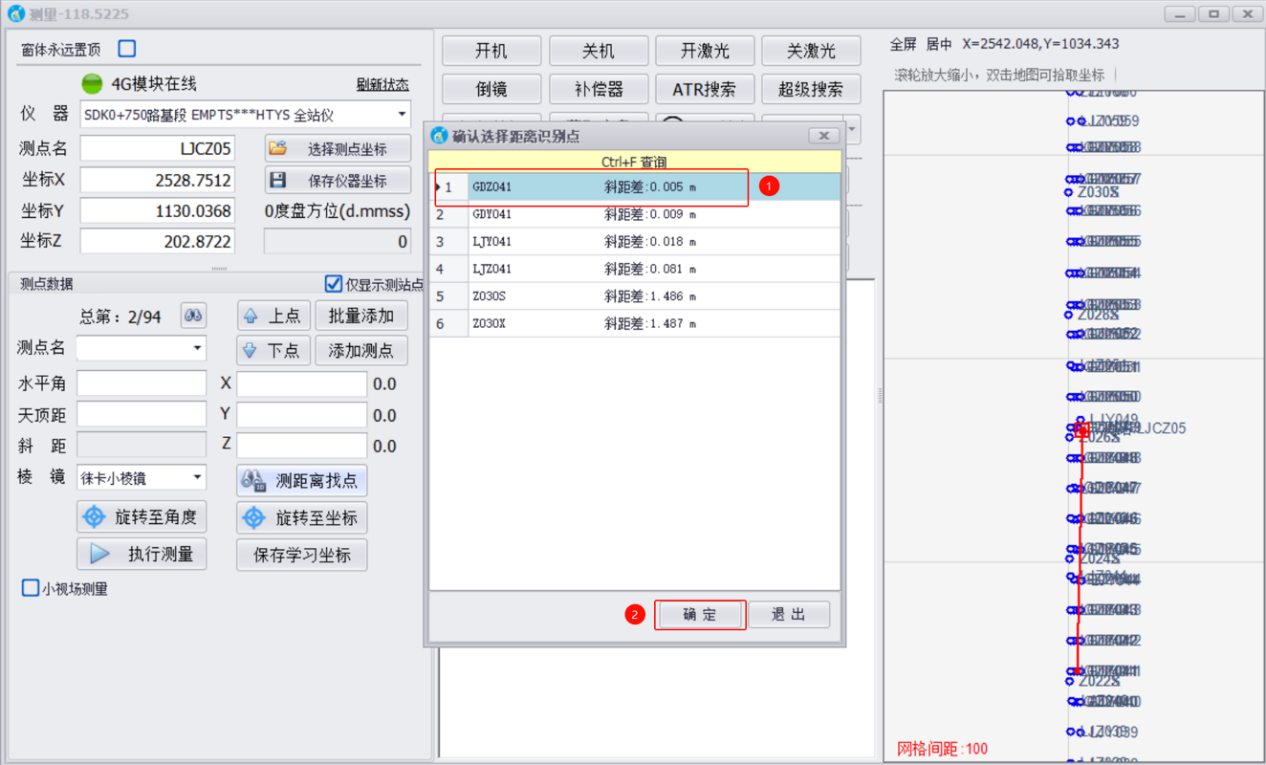Image resolution: width=1266 pixels, height=765 pixels.
Task: Click the 刷新状态 link
Action: [x=382, y=85]
